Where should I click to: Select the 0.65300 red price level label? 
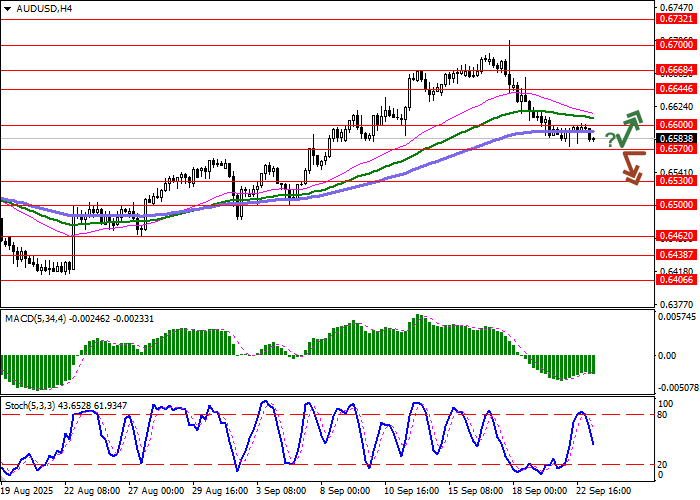(x=676, y=181)
